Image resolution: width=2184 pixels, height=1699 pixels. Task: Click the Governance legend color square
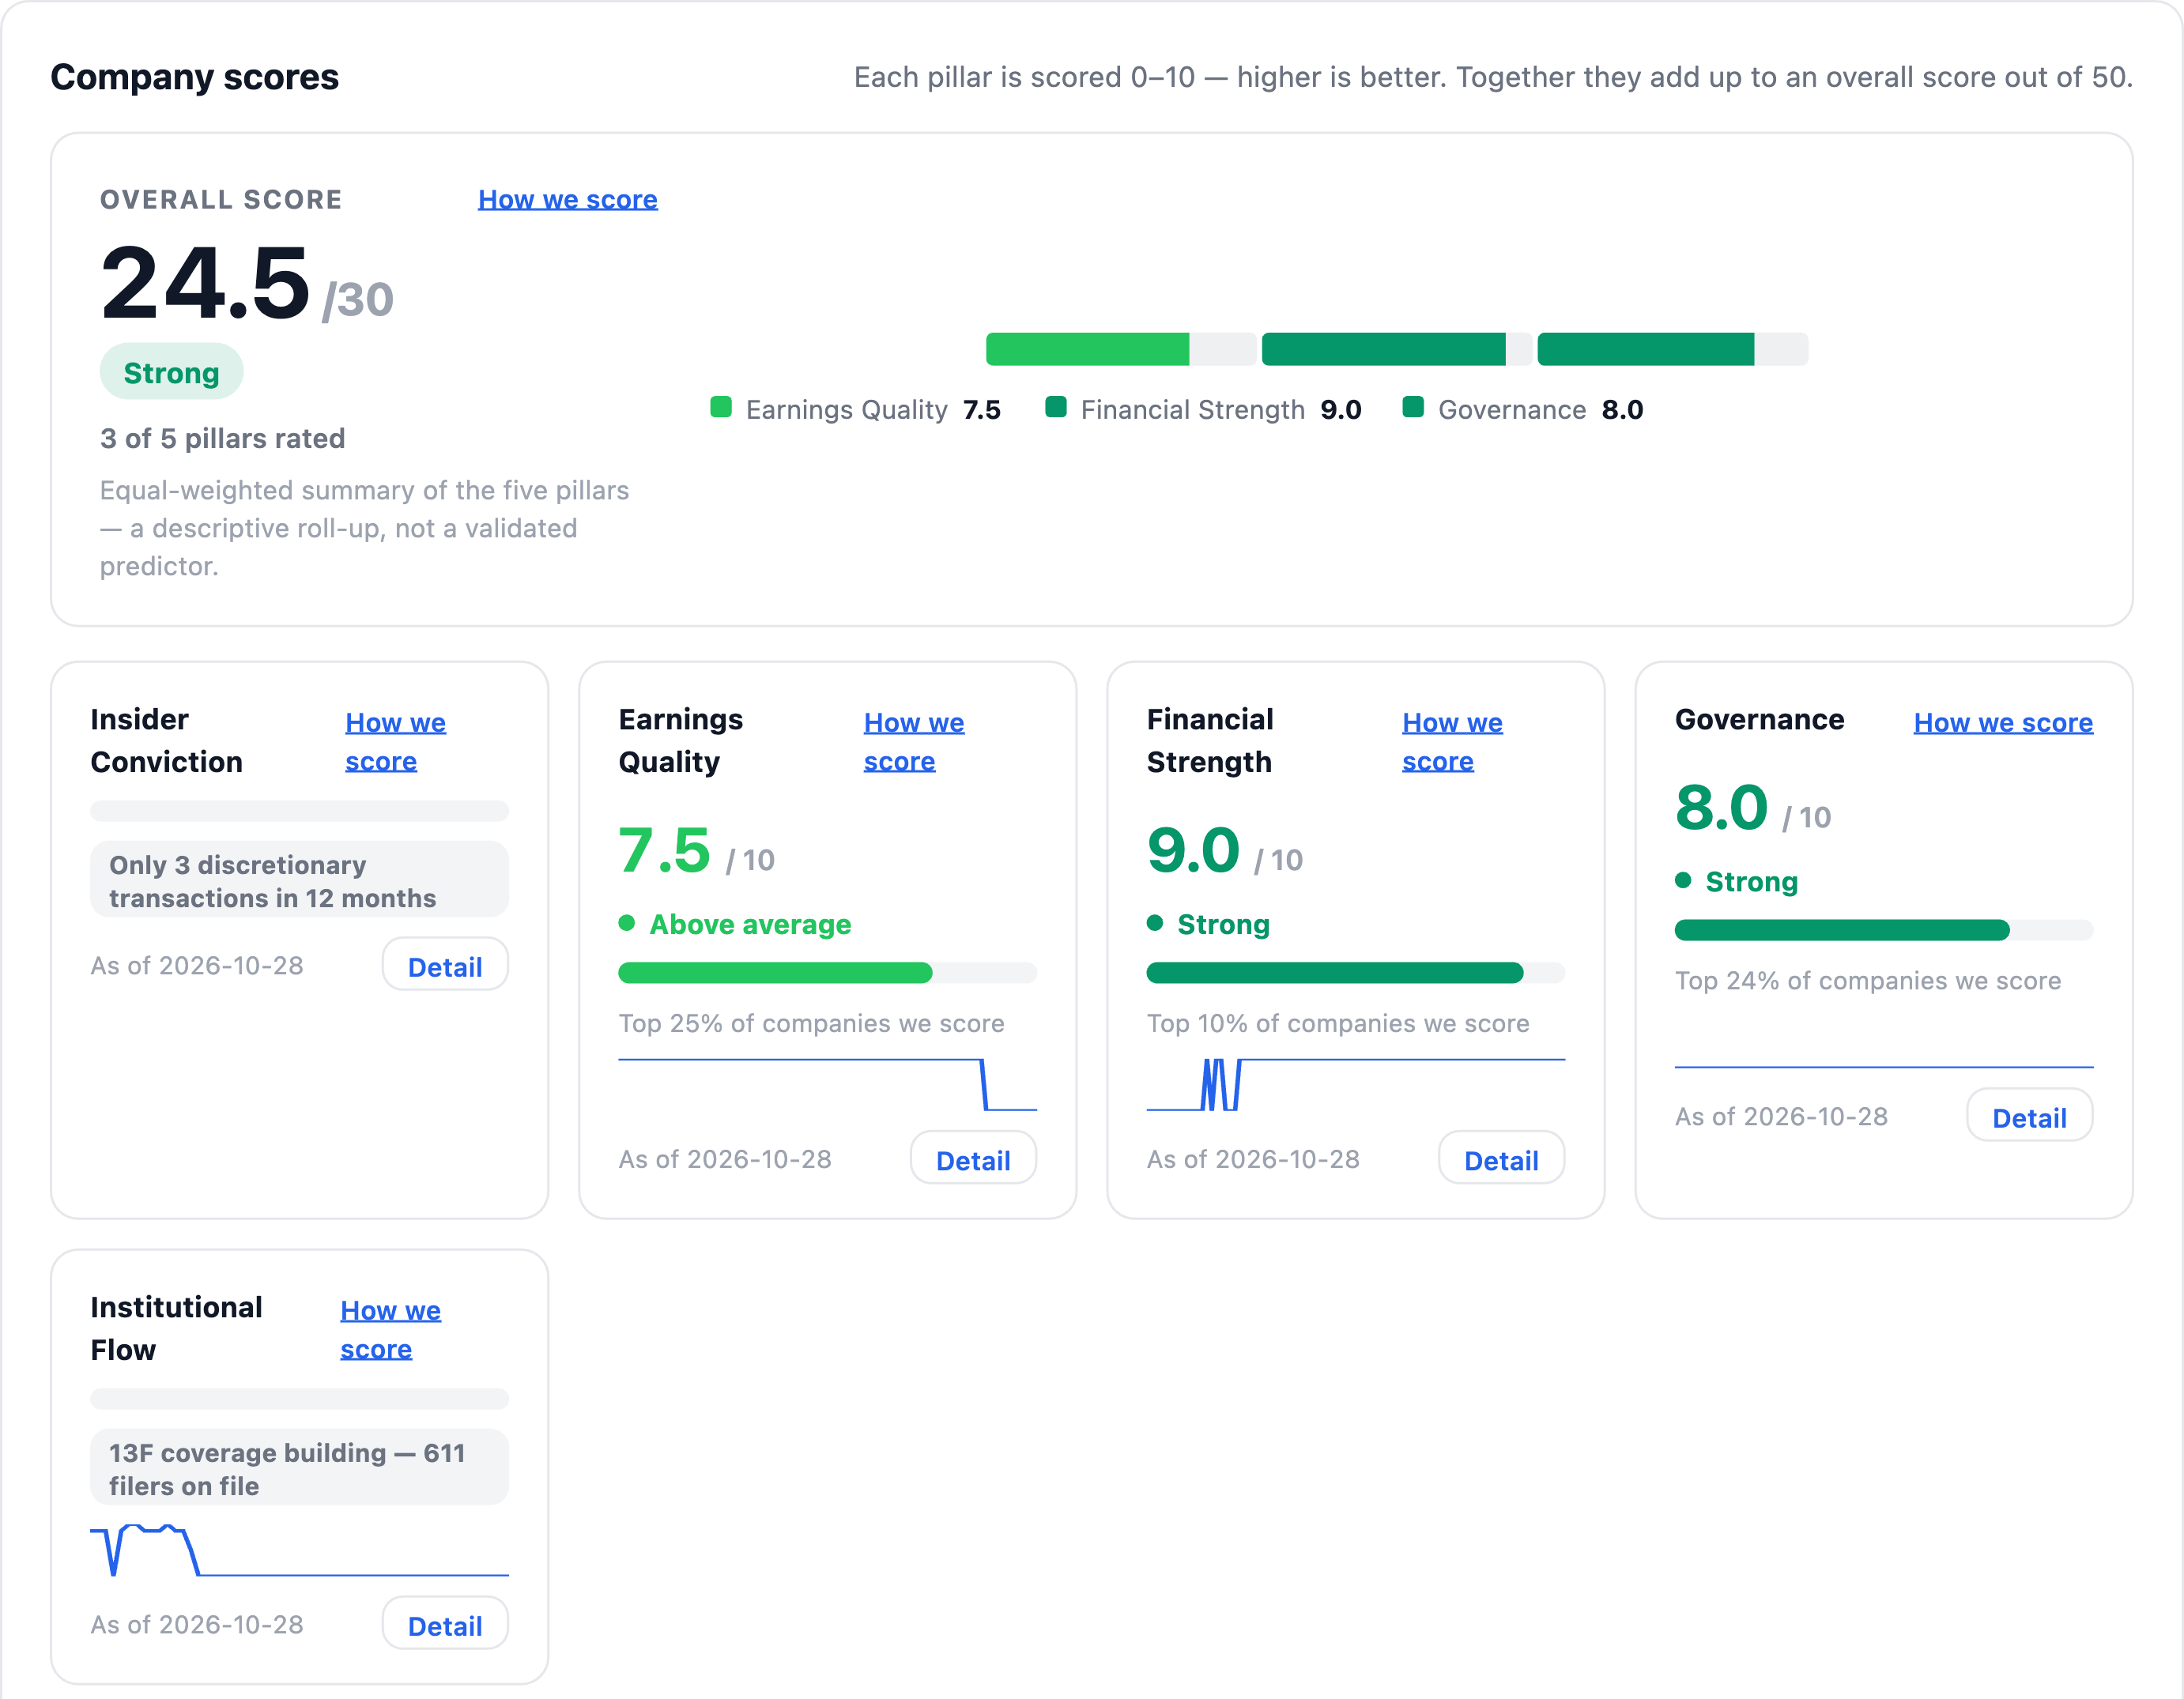coord(1413,407)
